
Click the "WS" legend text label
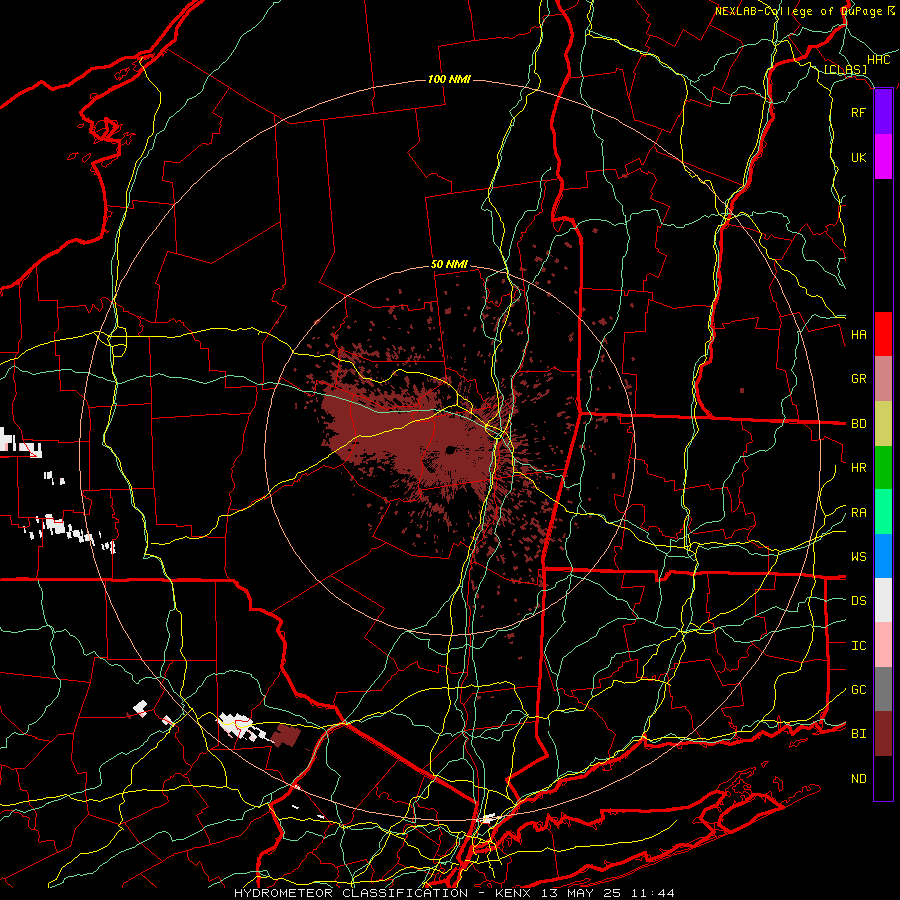coord(858,557)
